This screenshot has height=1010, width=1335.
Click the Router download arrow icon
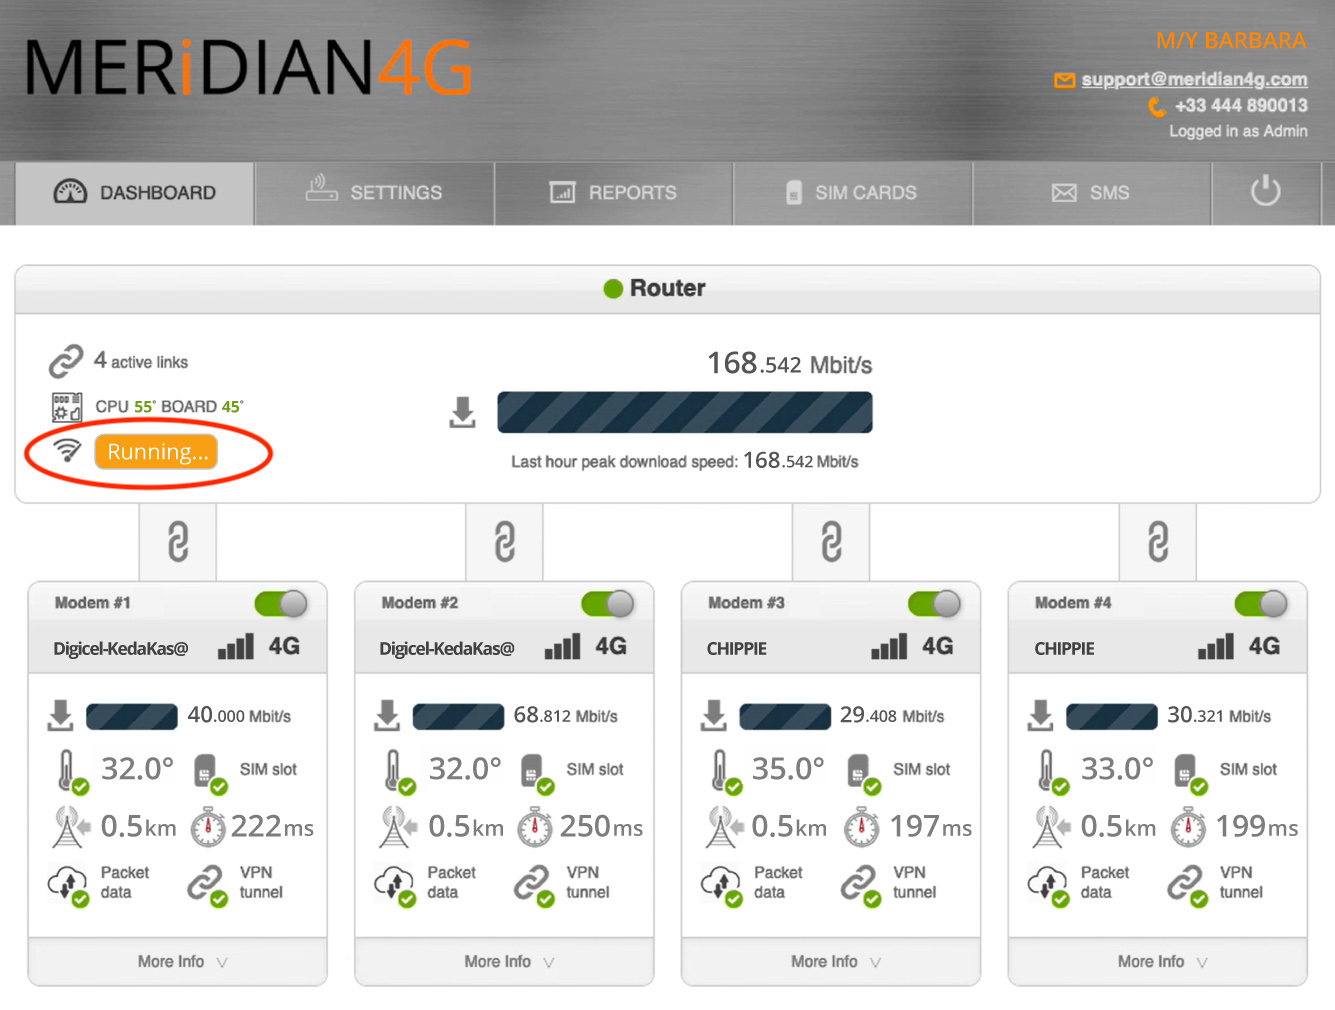pyautogui.click(x=462, y=412)
